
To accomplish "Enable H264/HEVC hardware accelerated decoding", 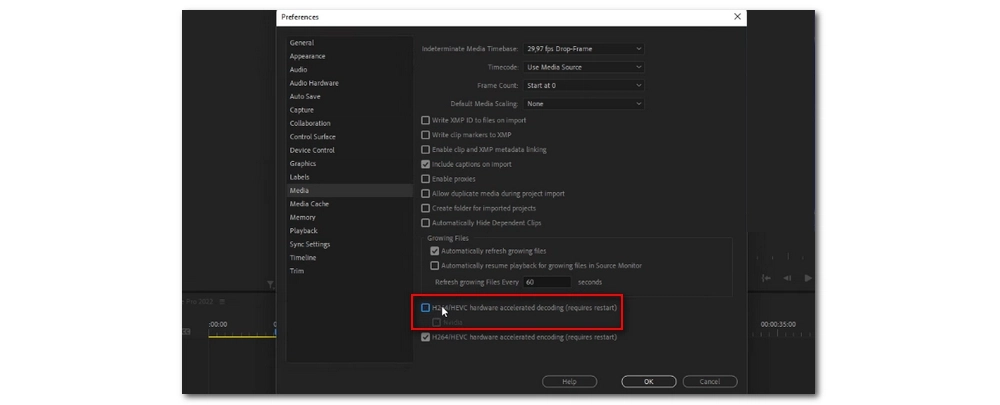I will (425, 307).
